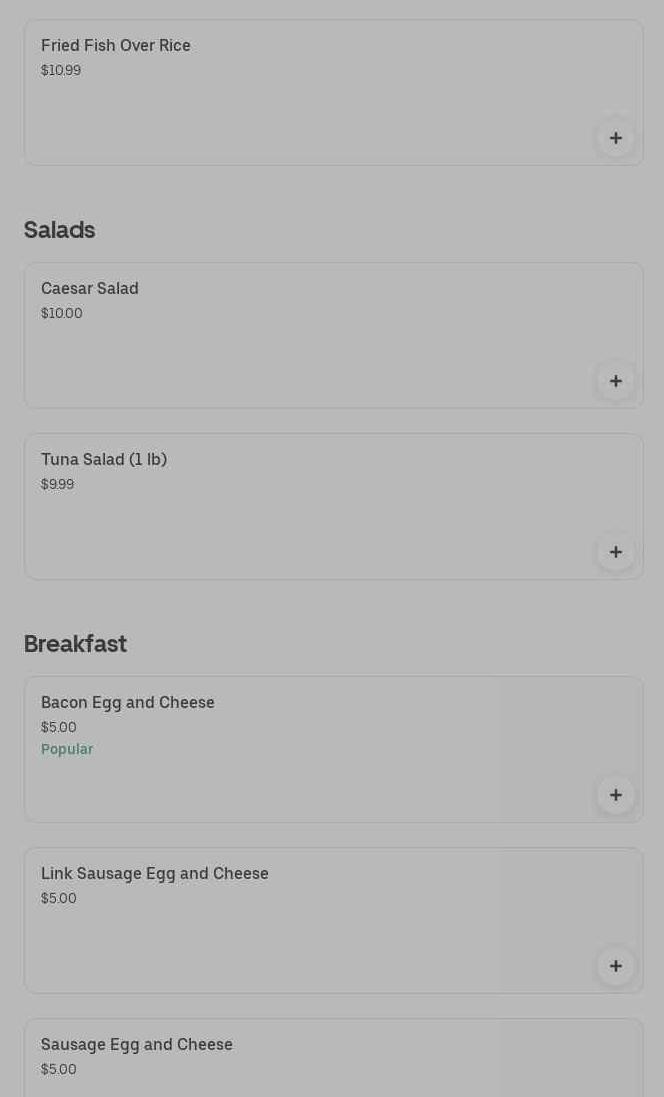
Task: Open Sausage Egg and Cheese item title
Action: point(137,1044)
